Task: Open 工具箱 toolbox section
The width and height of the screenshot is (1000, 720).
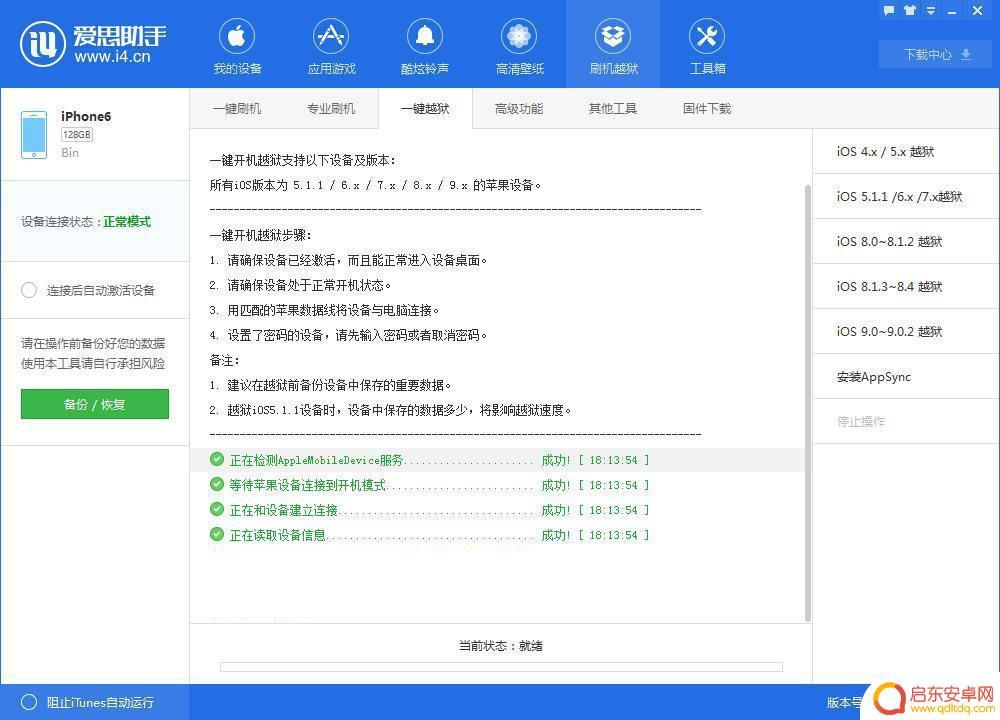Action: tap(707, 46)
